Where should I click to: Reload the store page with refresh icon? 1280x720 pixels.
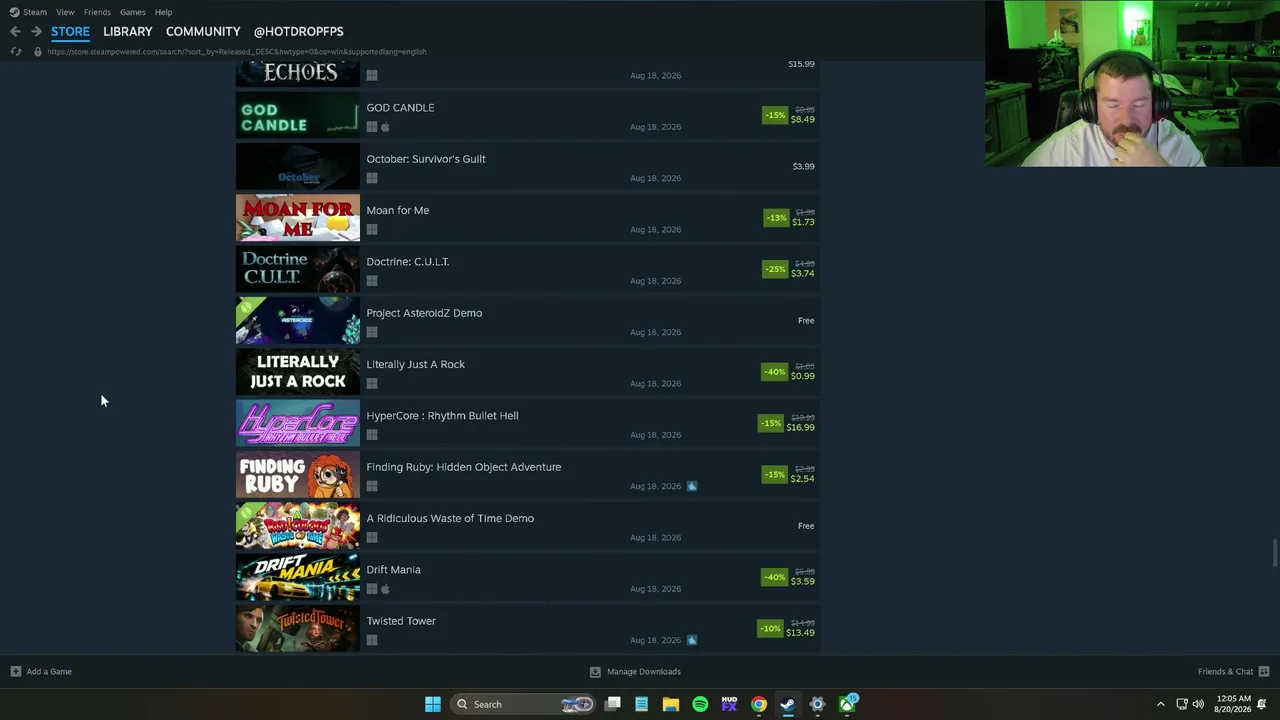click(x=15, y=51)
